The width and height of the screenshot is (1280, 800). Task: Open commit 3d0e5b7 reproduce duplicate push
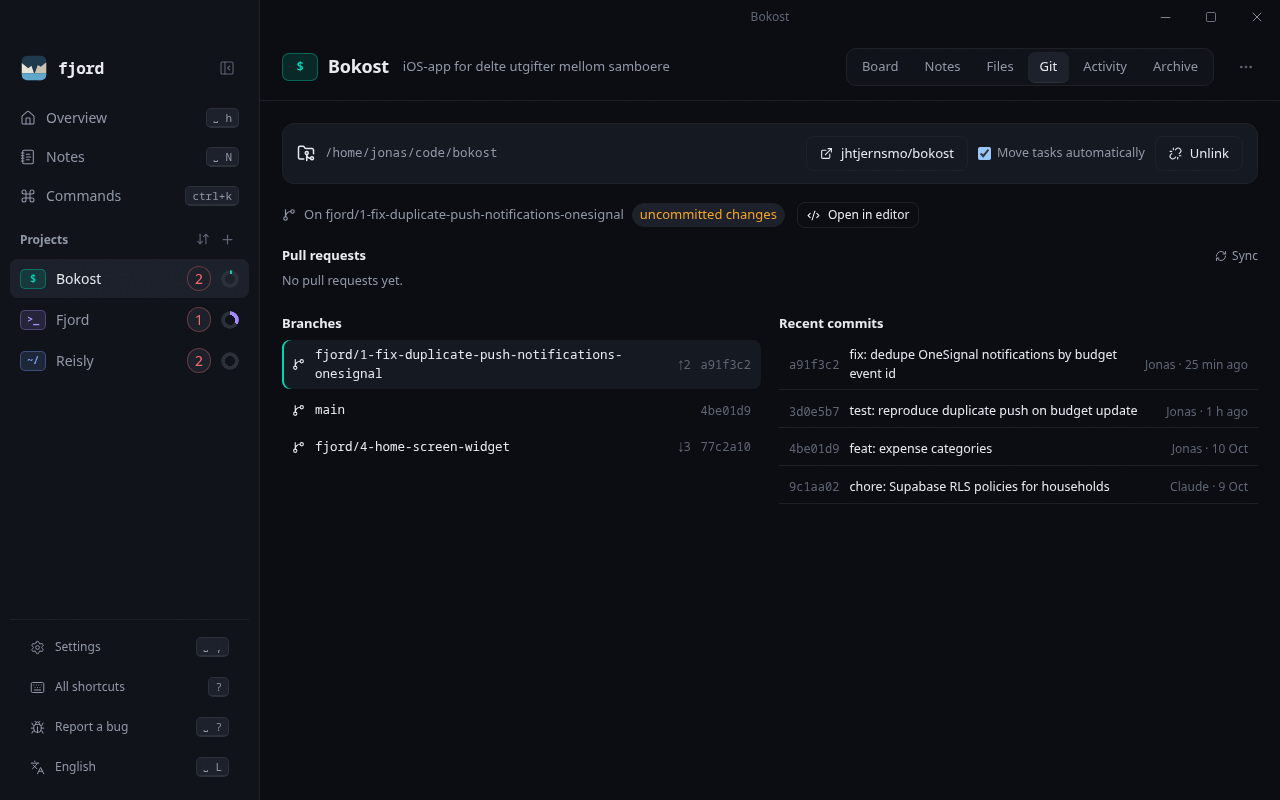[x=1018, y=411]
